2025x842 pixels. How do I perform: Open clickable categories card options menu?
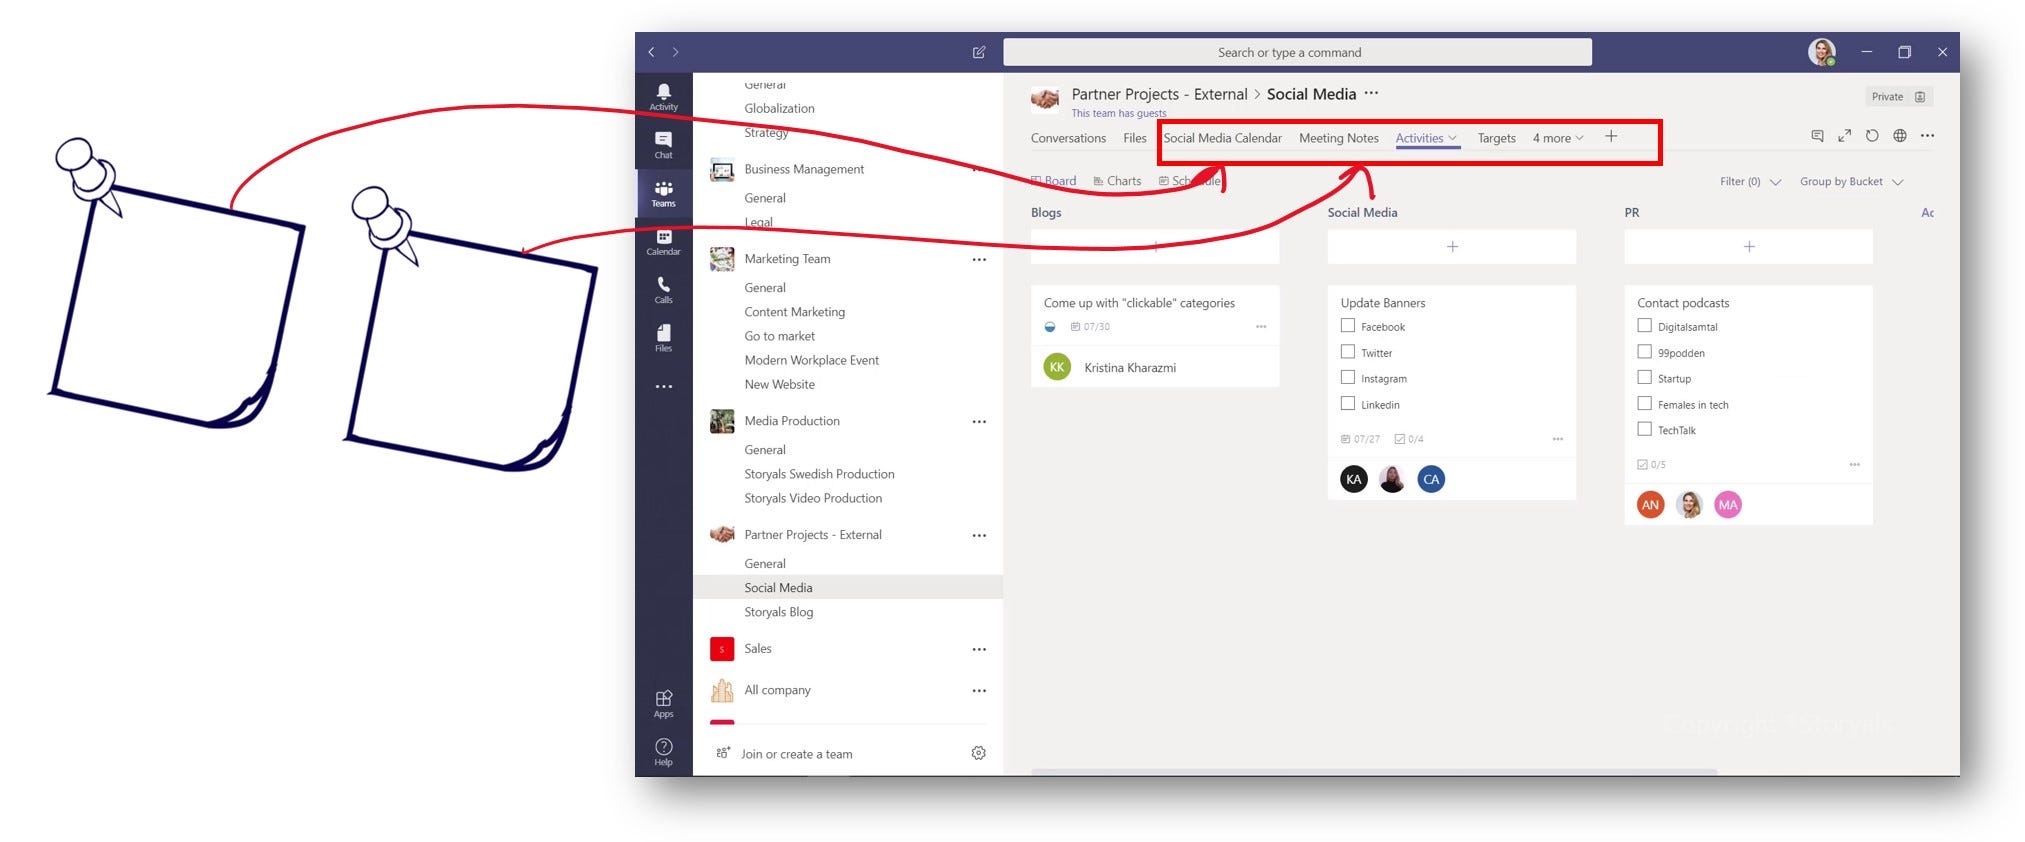[x=1261, y=327]
